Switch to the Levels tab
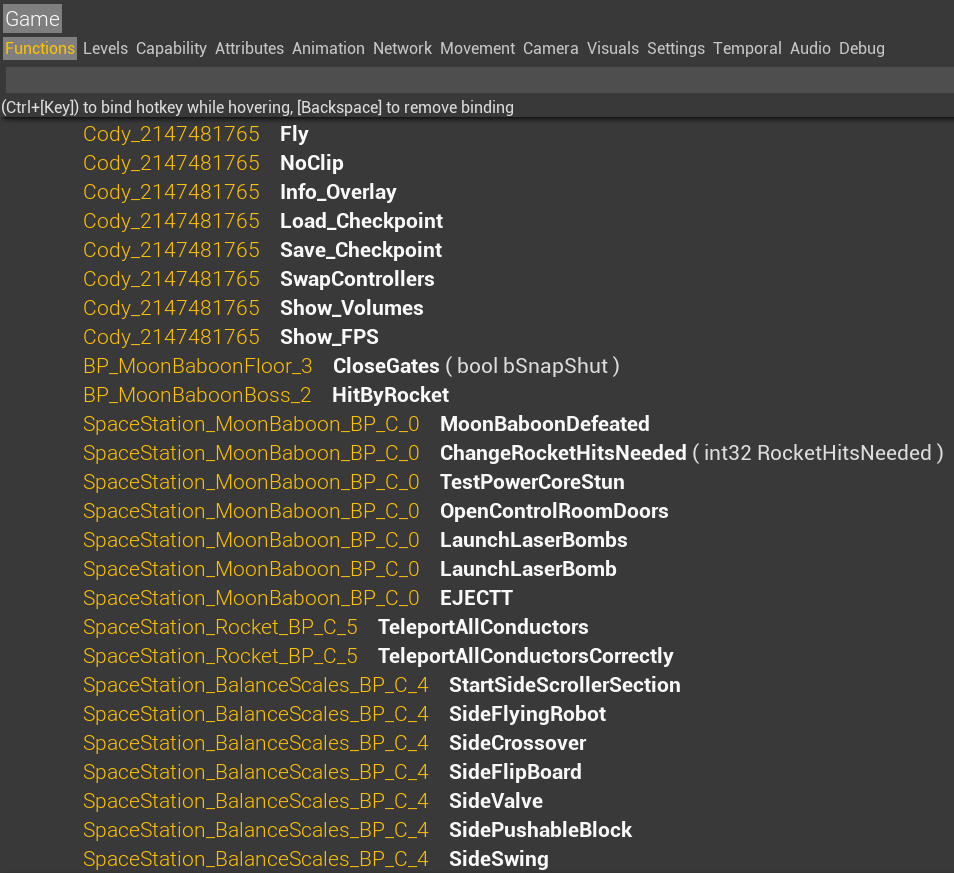The height and width of the screenshot is (873, 954). coord(105,48)
